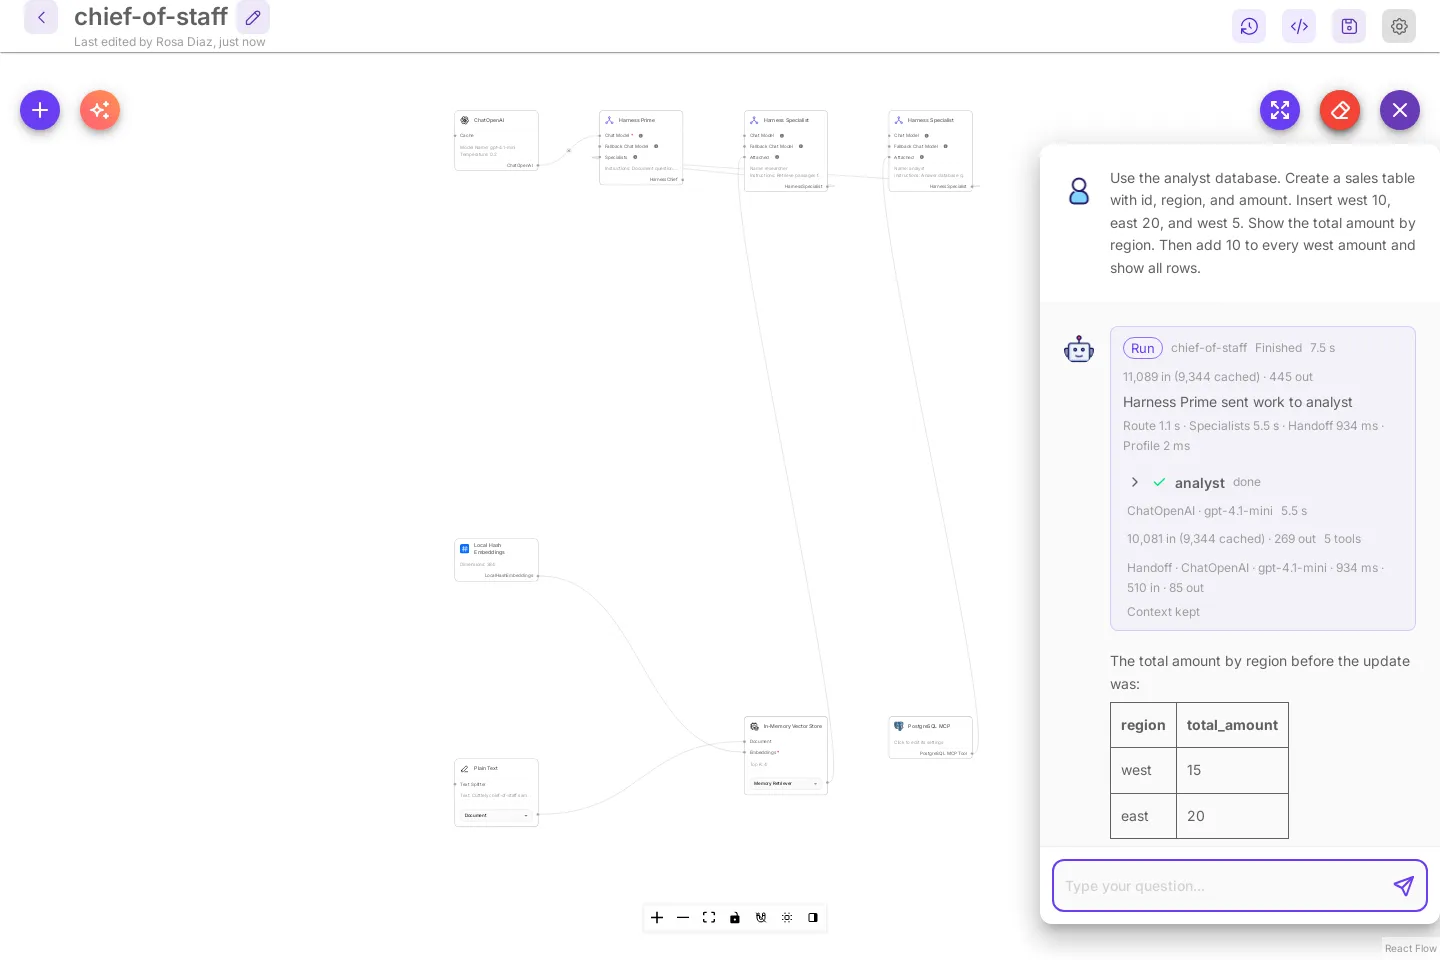Click the Plain Text node pencil icon

click(x=464, y=769)
